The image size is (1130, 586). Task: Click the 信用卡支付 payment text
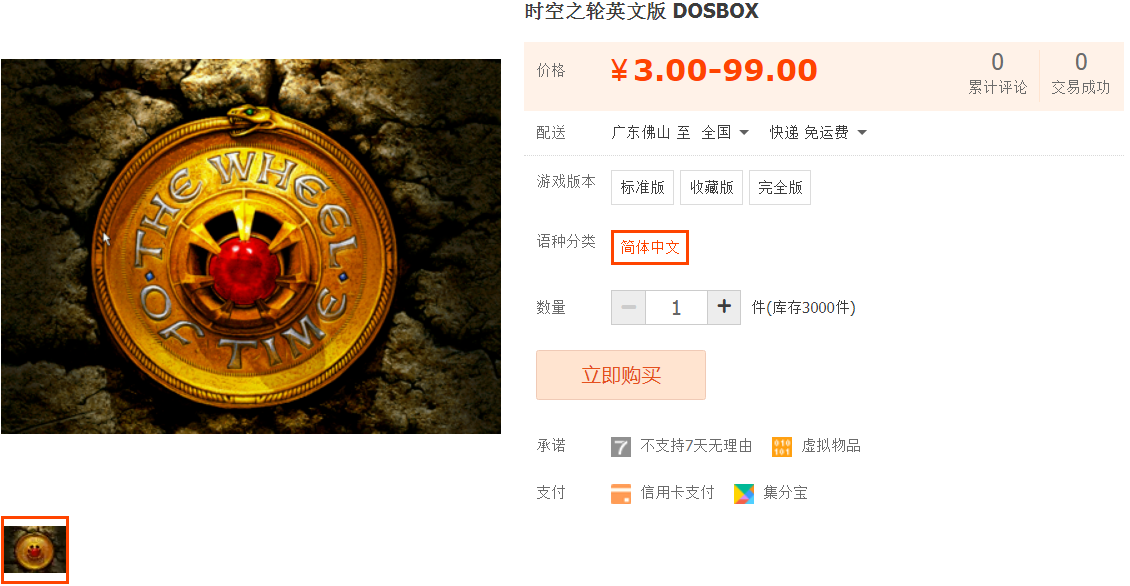click(x=677, y=493)
